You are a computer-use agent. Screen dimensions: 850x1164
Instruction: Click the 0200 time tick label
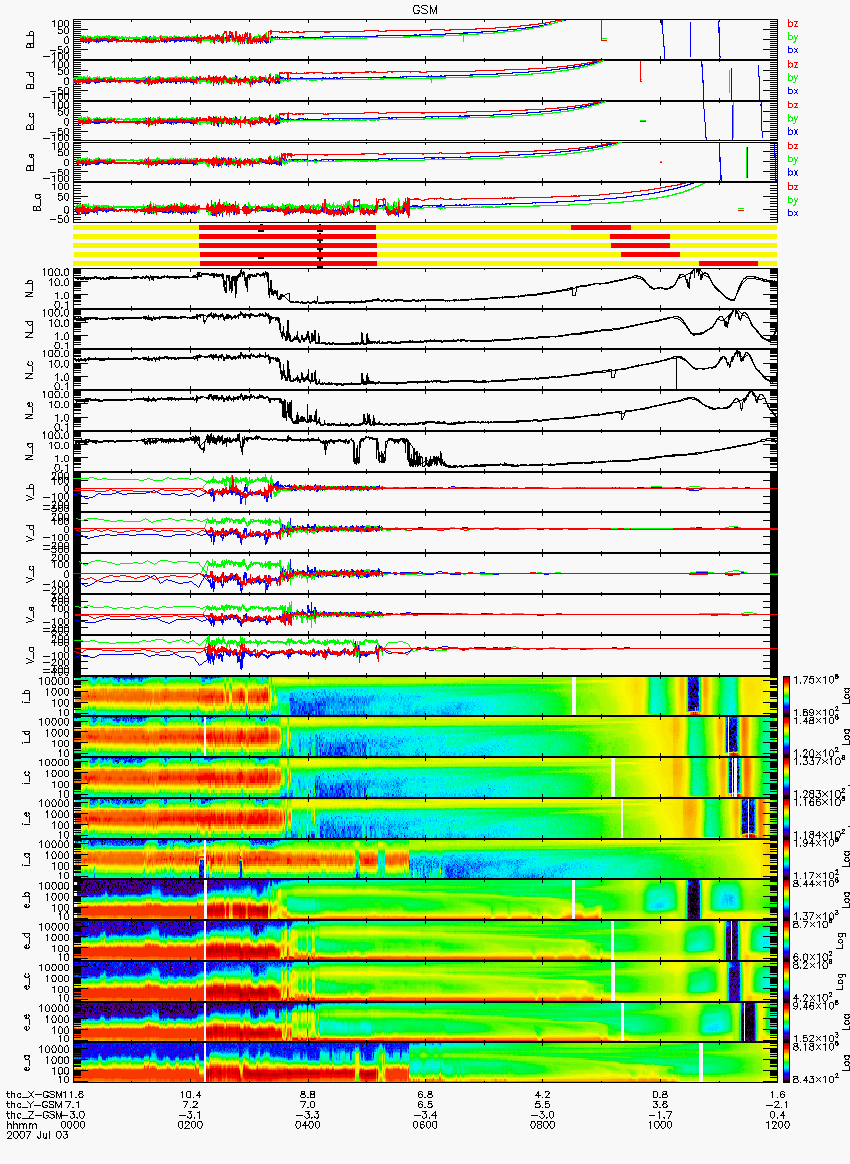click(190, 1125)
